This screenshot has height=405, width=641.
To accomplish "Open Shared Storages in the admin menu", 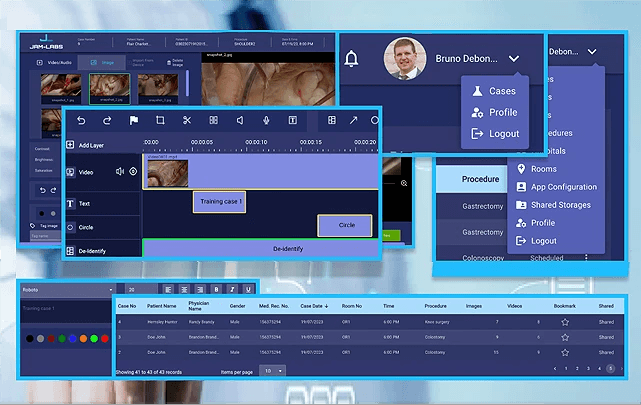I will pos(554,205).
